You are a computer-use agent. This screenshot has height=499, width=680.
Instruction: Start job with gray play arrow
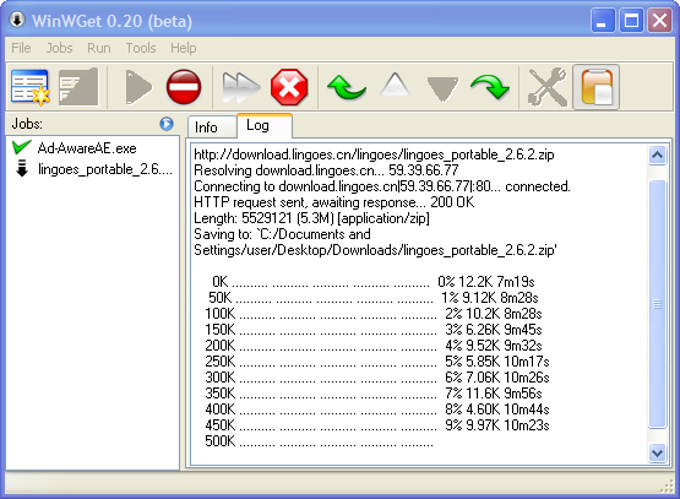pyautogui.click(x=138, y=87)
